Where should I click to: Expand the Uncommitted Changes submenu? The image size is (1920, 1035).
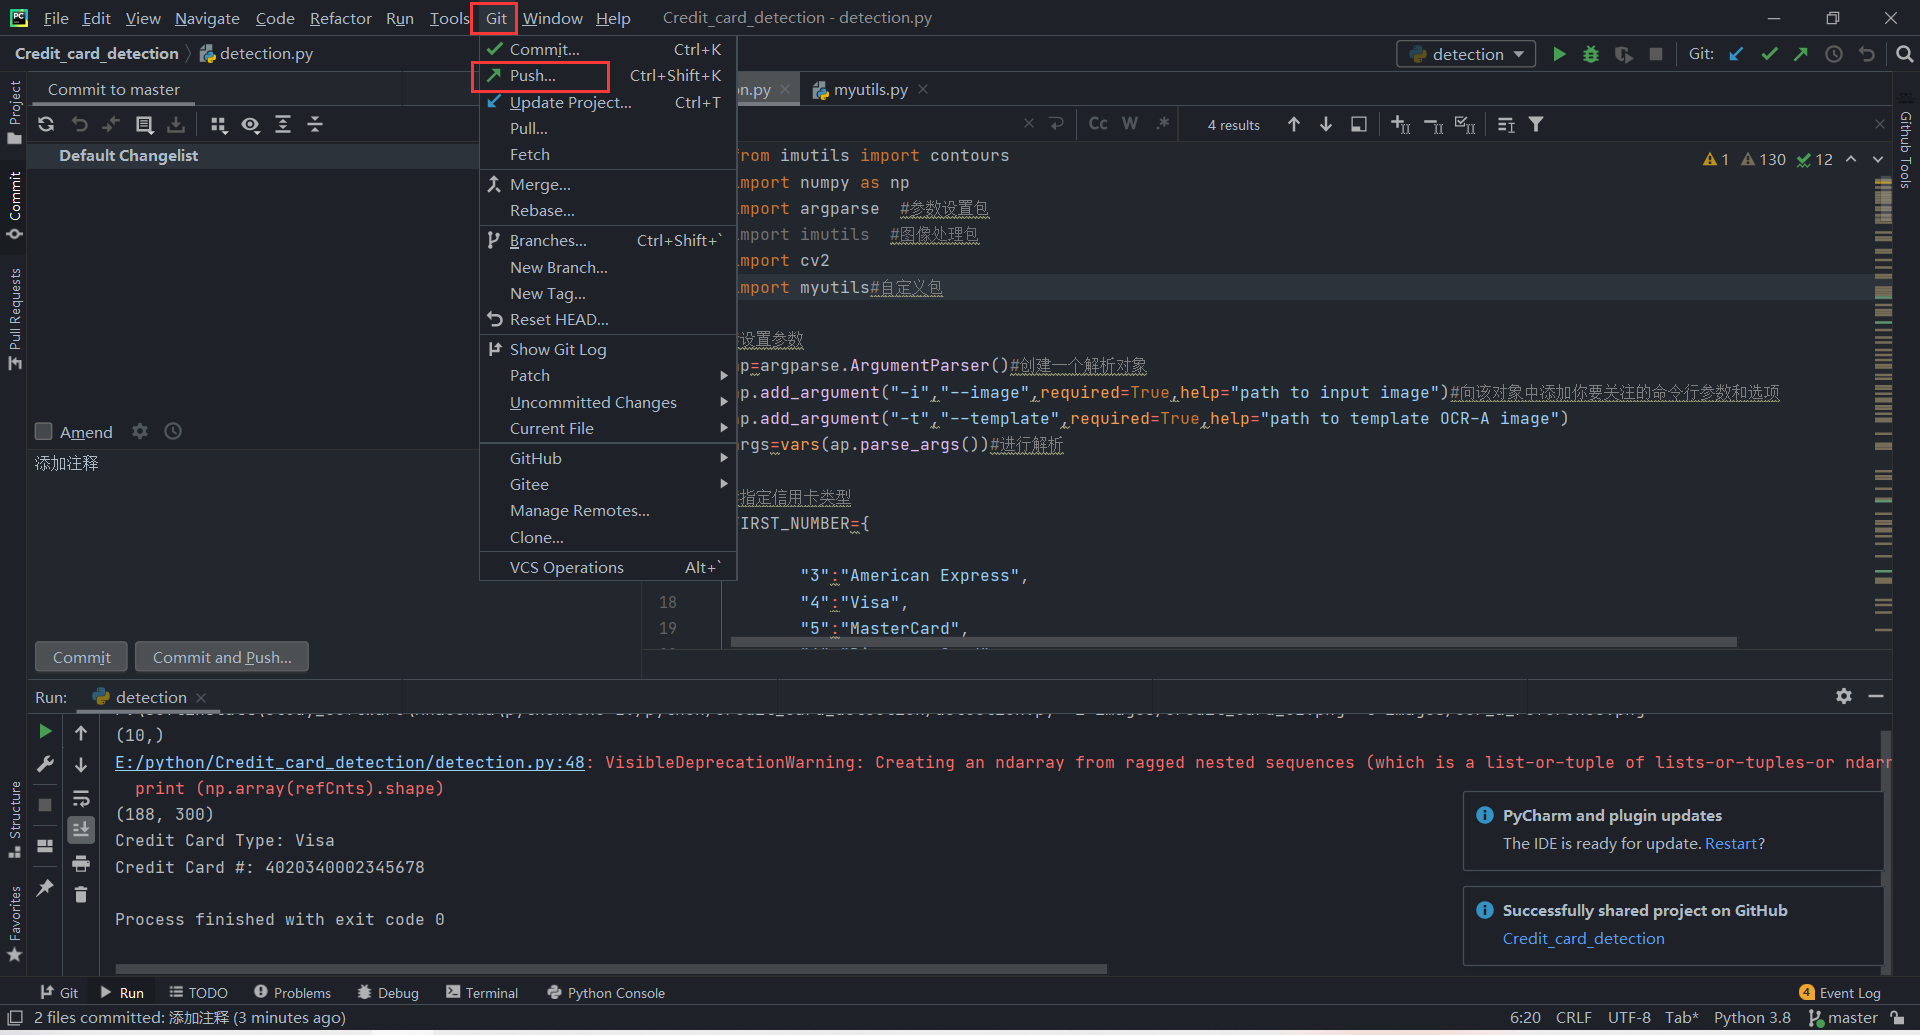coord(593,402)
